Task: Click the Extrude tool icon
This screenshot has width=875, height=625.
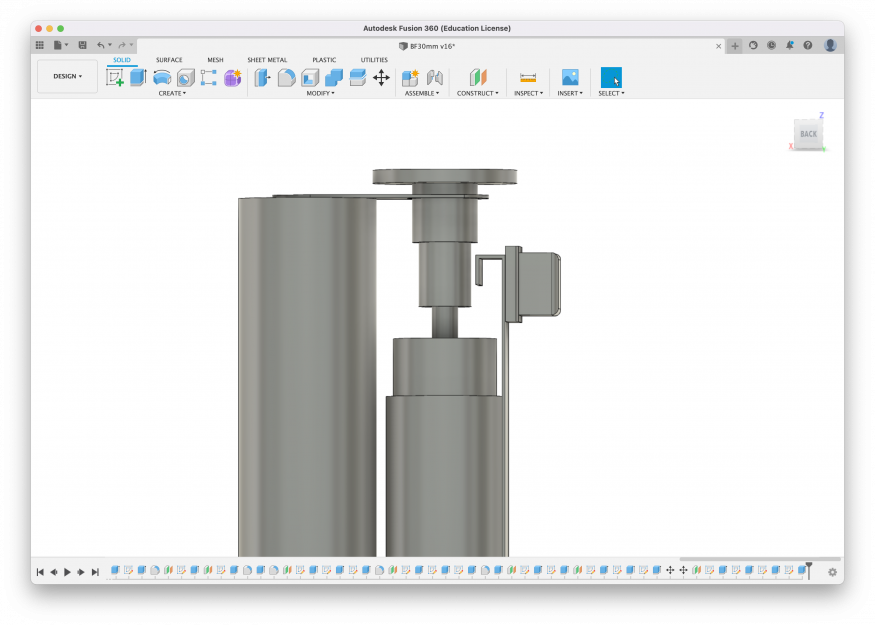Action: tap(138, 77)
